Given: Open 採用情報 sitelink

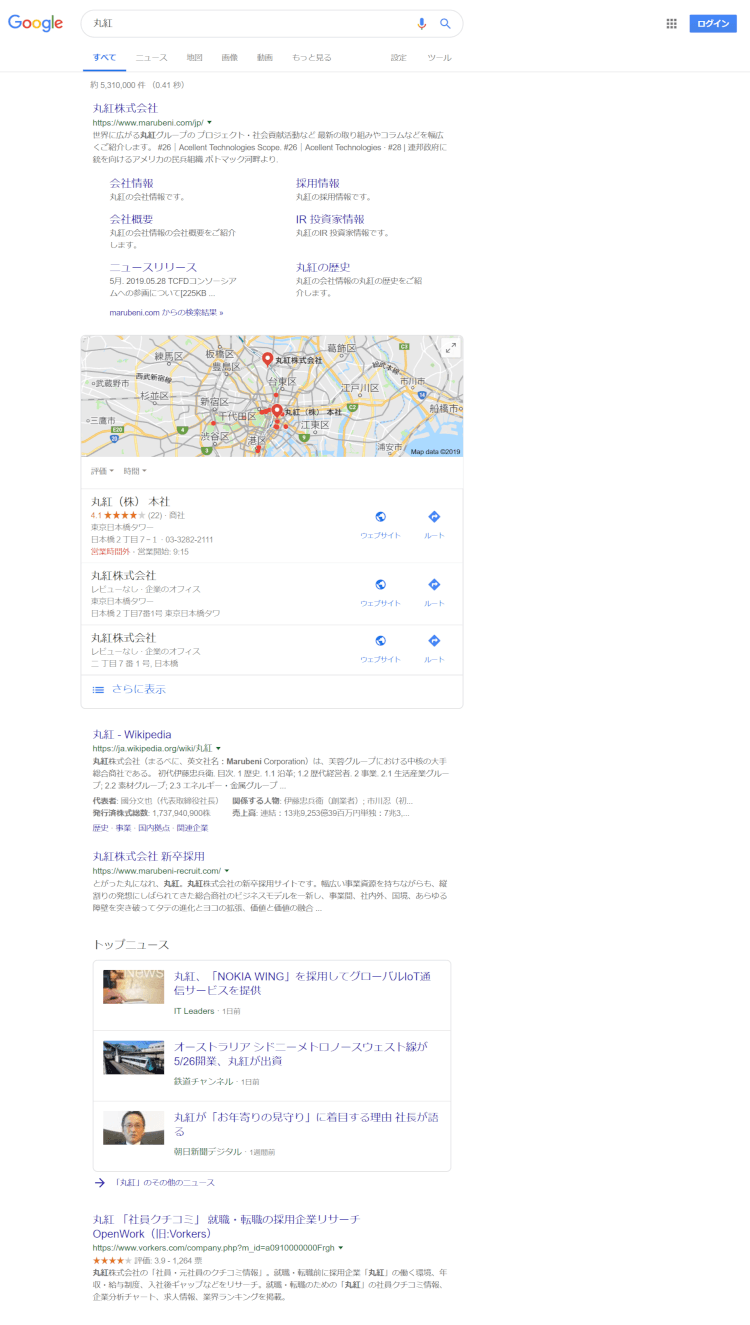Looking at the screenshot, I should [318, 183].
